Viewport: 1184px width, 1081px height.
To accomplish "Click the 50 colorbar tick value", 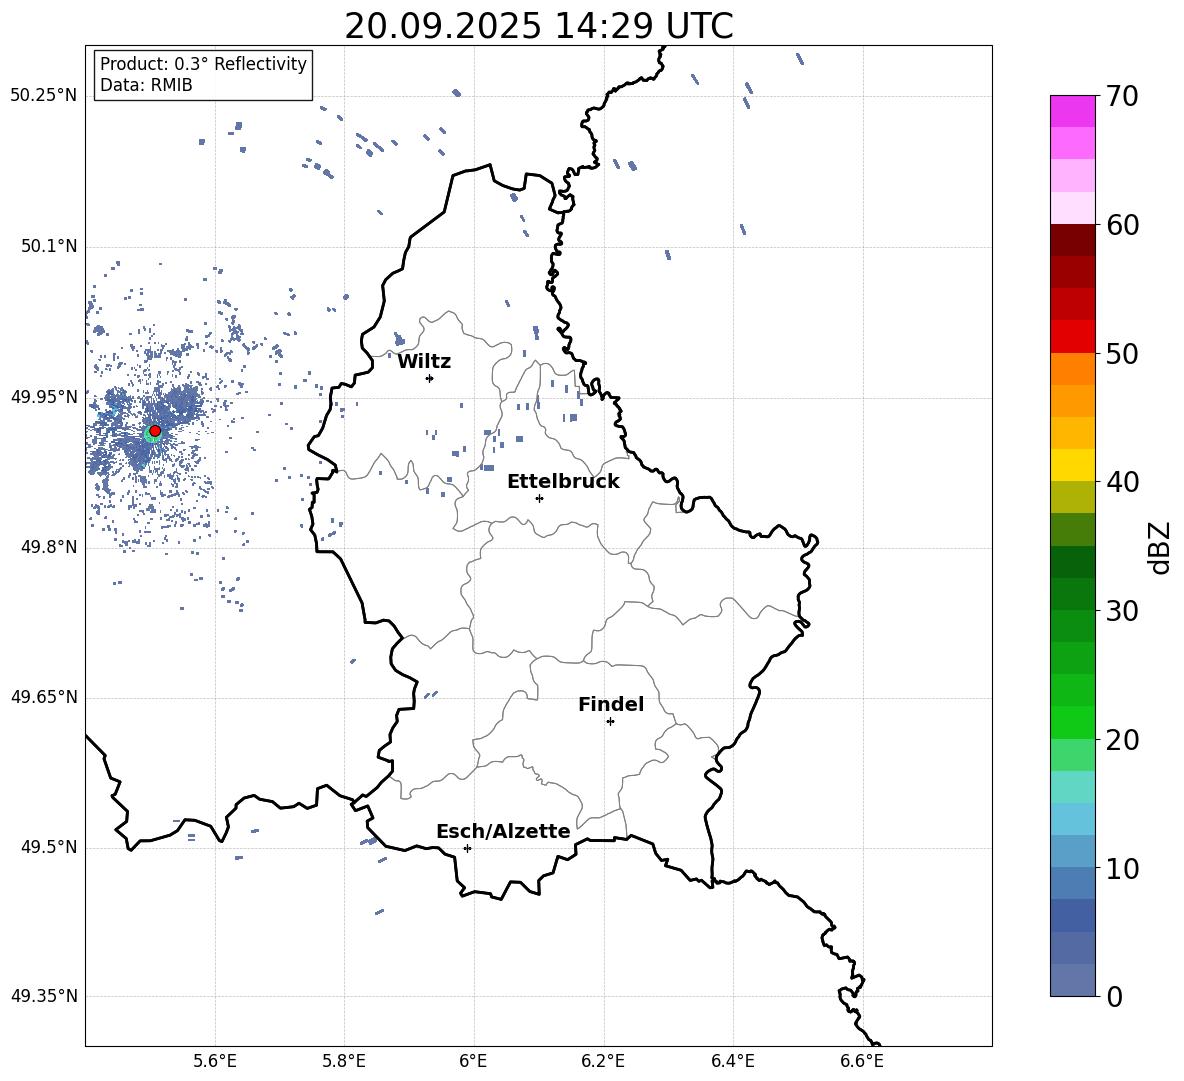I will 1122,353.
